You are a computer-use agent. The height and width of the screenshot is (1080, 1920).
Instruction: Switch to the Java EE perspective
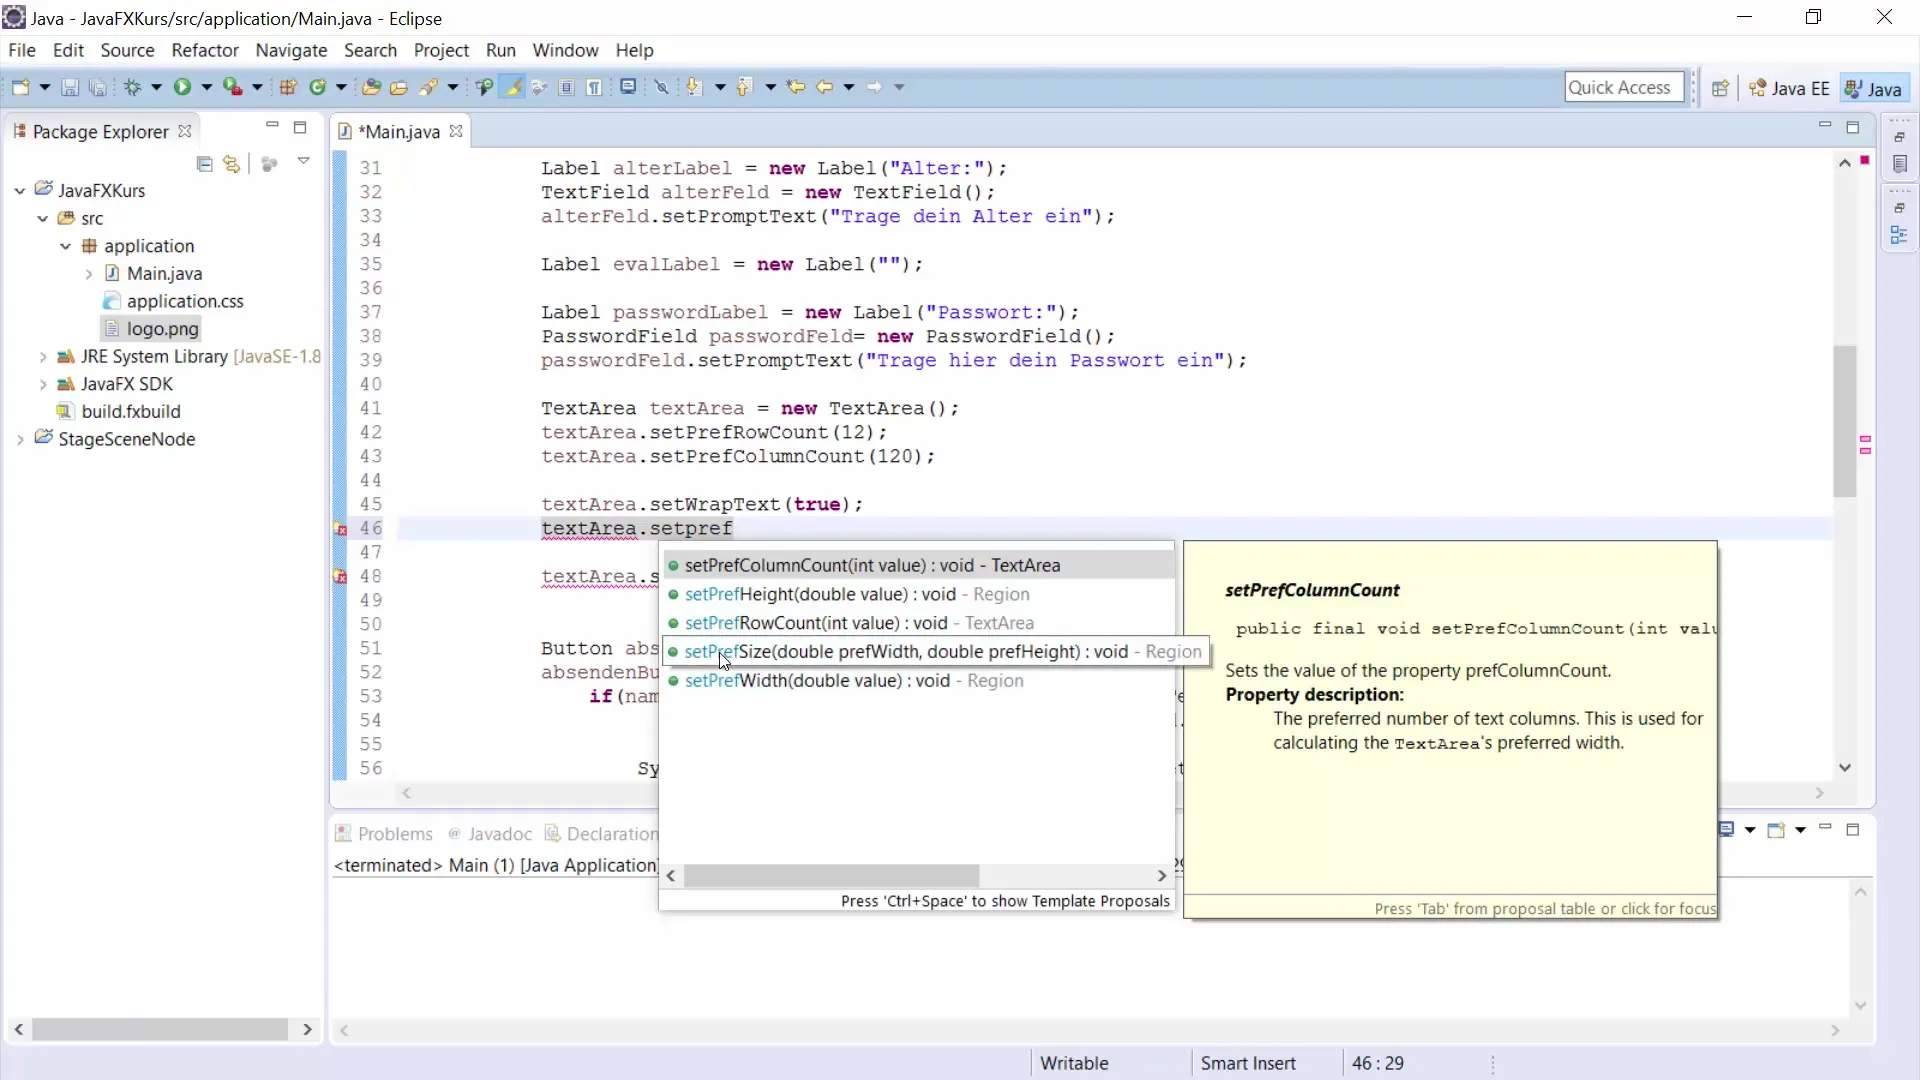(1788, 88)
